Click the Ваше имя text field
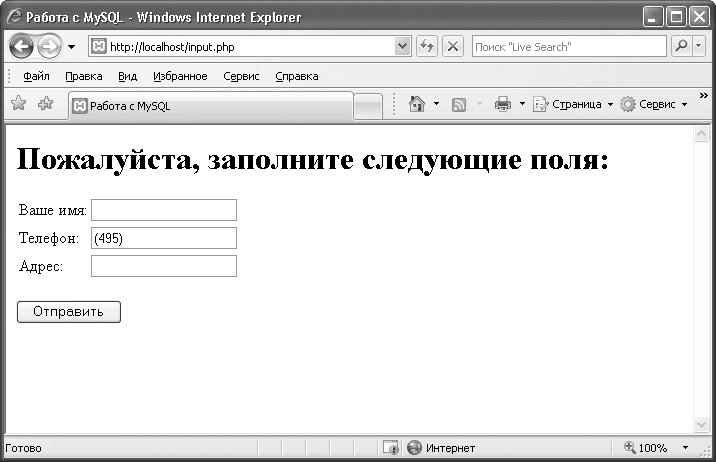 click(x=164, y=210)
